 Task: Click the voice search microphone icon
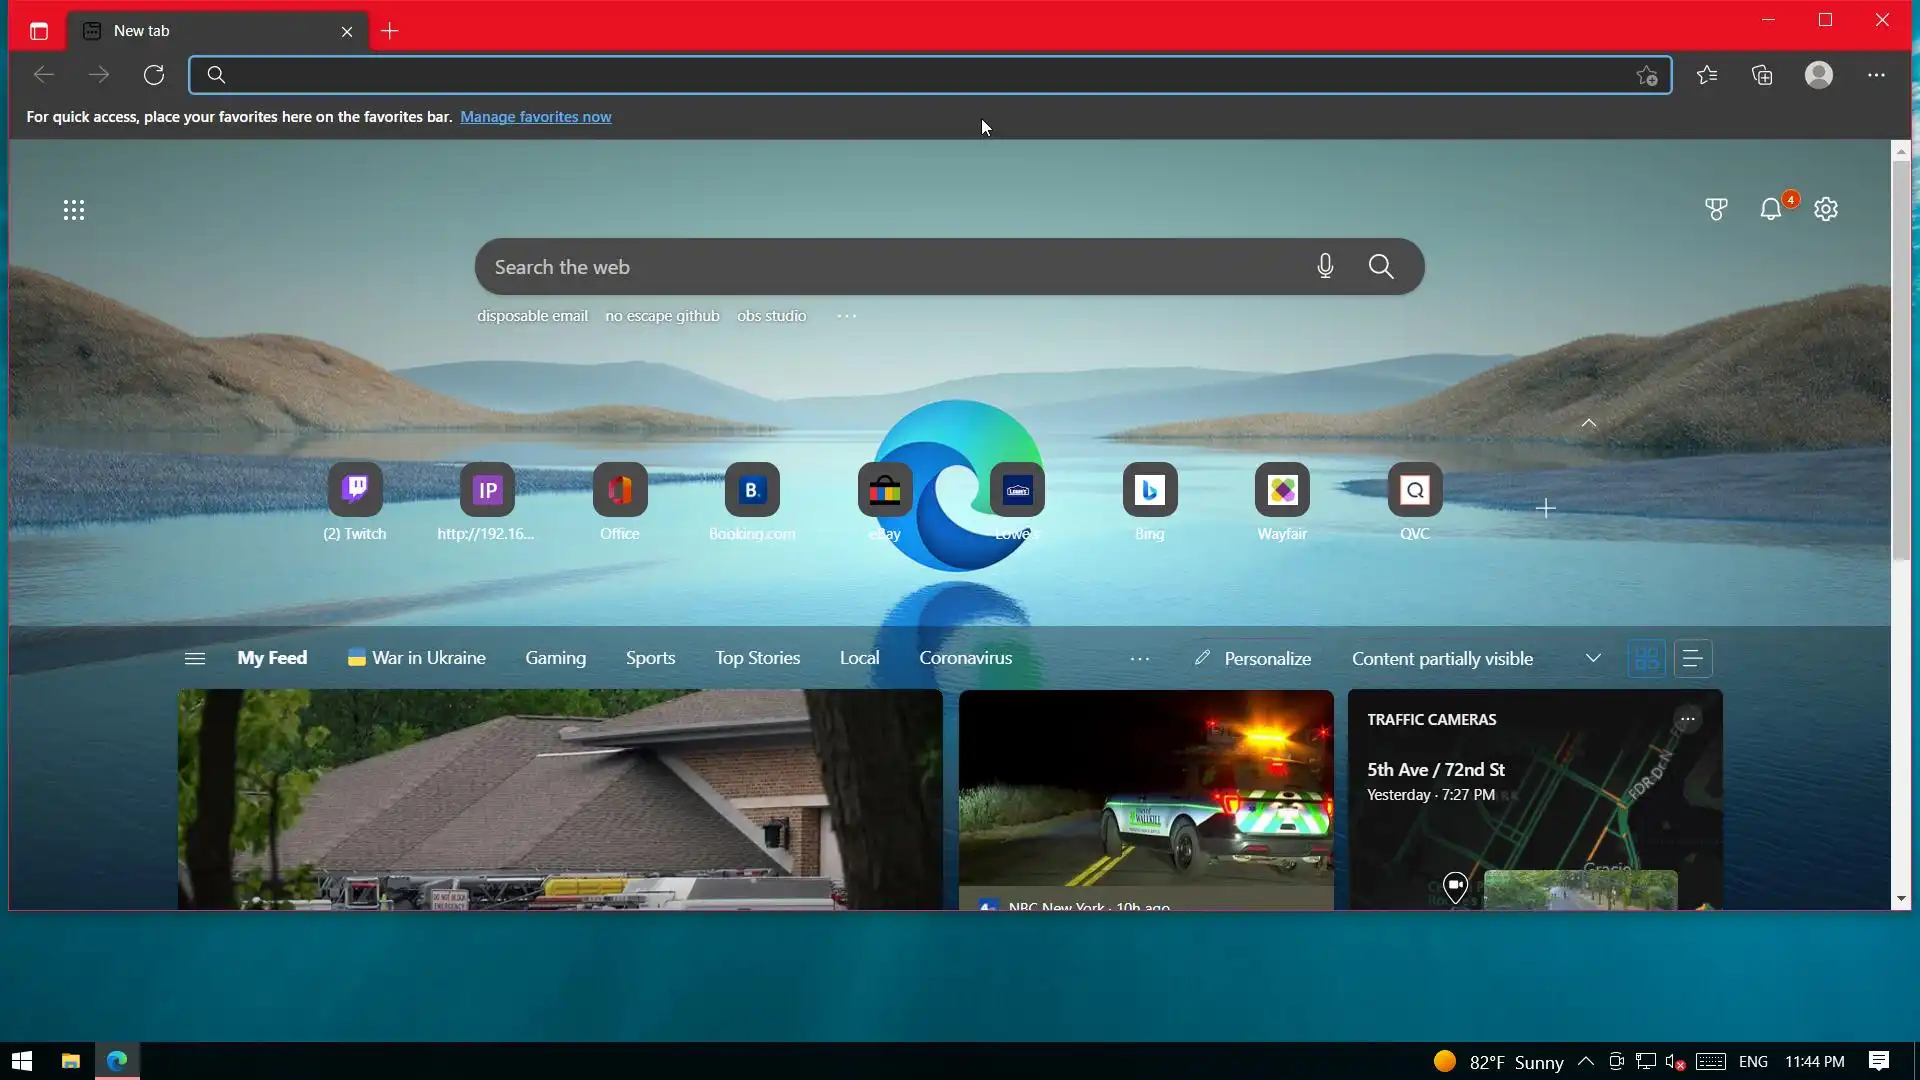pyautogui.click(x=1325, y=266)
